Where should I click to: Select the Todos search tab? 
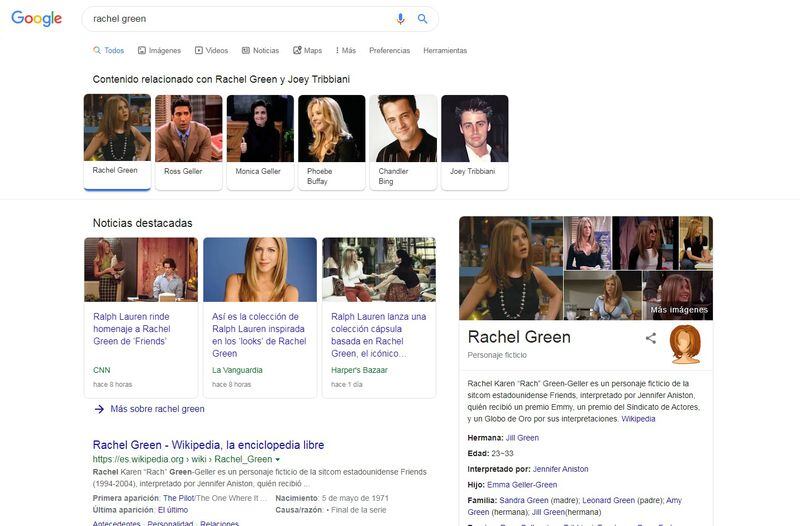(109, 51)
